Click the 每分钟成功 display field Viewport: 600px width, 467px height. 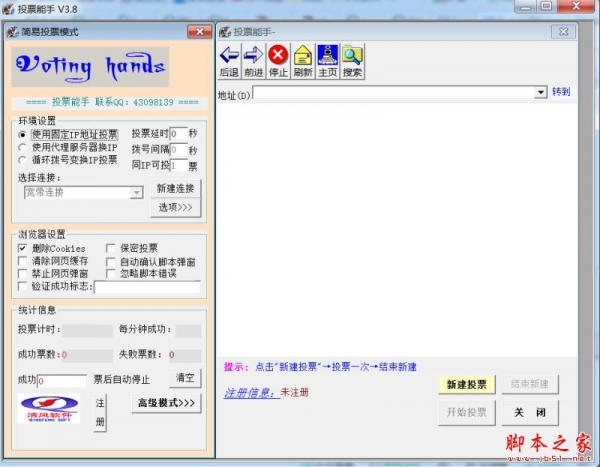[188, 331]
